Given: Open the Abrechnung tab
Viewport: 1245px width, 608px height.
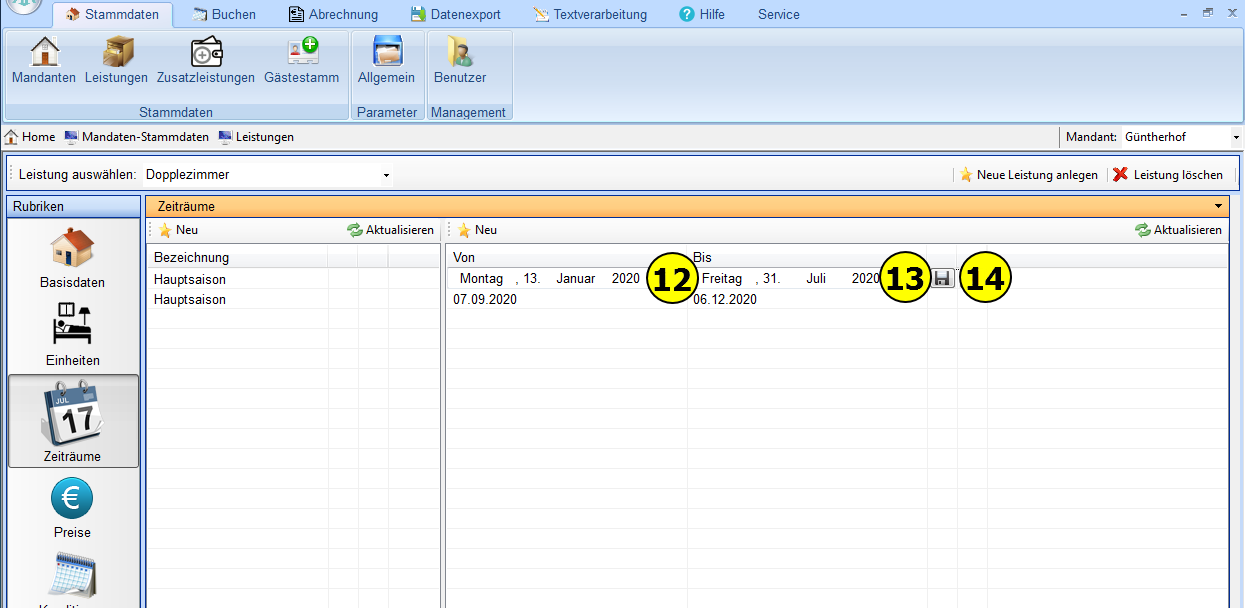Looking at the screenshot, I should click(333, 14).
